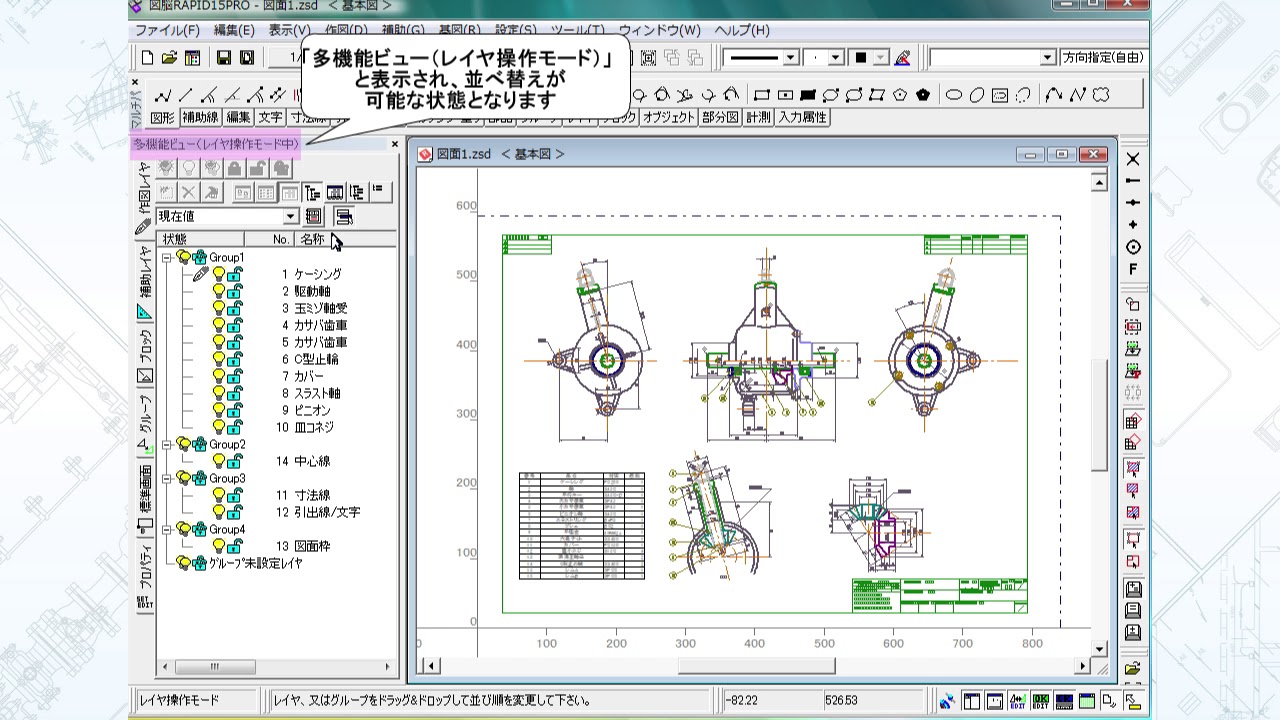Collapse the Group1 tree node
Viewport: 1280px width, 720px height.
[167, 257]
